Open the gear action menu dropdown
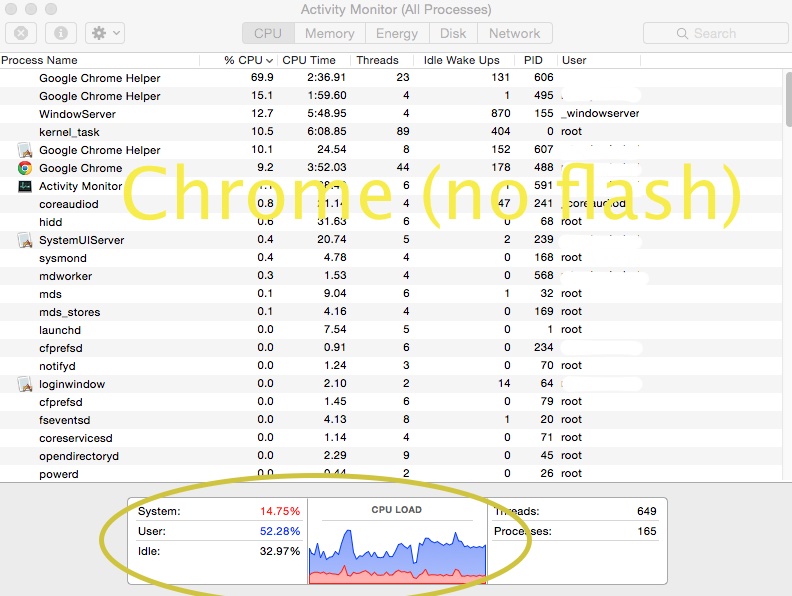Screen dimensions: 792x596 105,33
